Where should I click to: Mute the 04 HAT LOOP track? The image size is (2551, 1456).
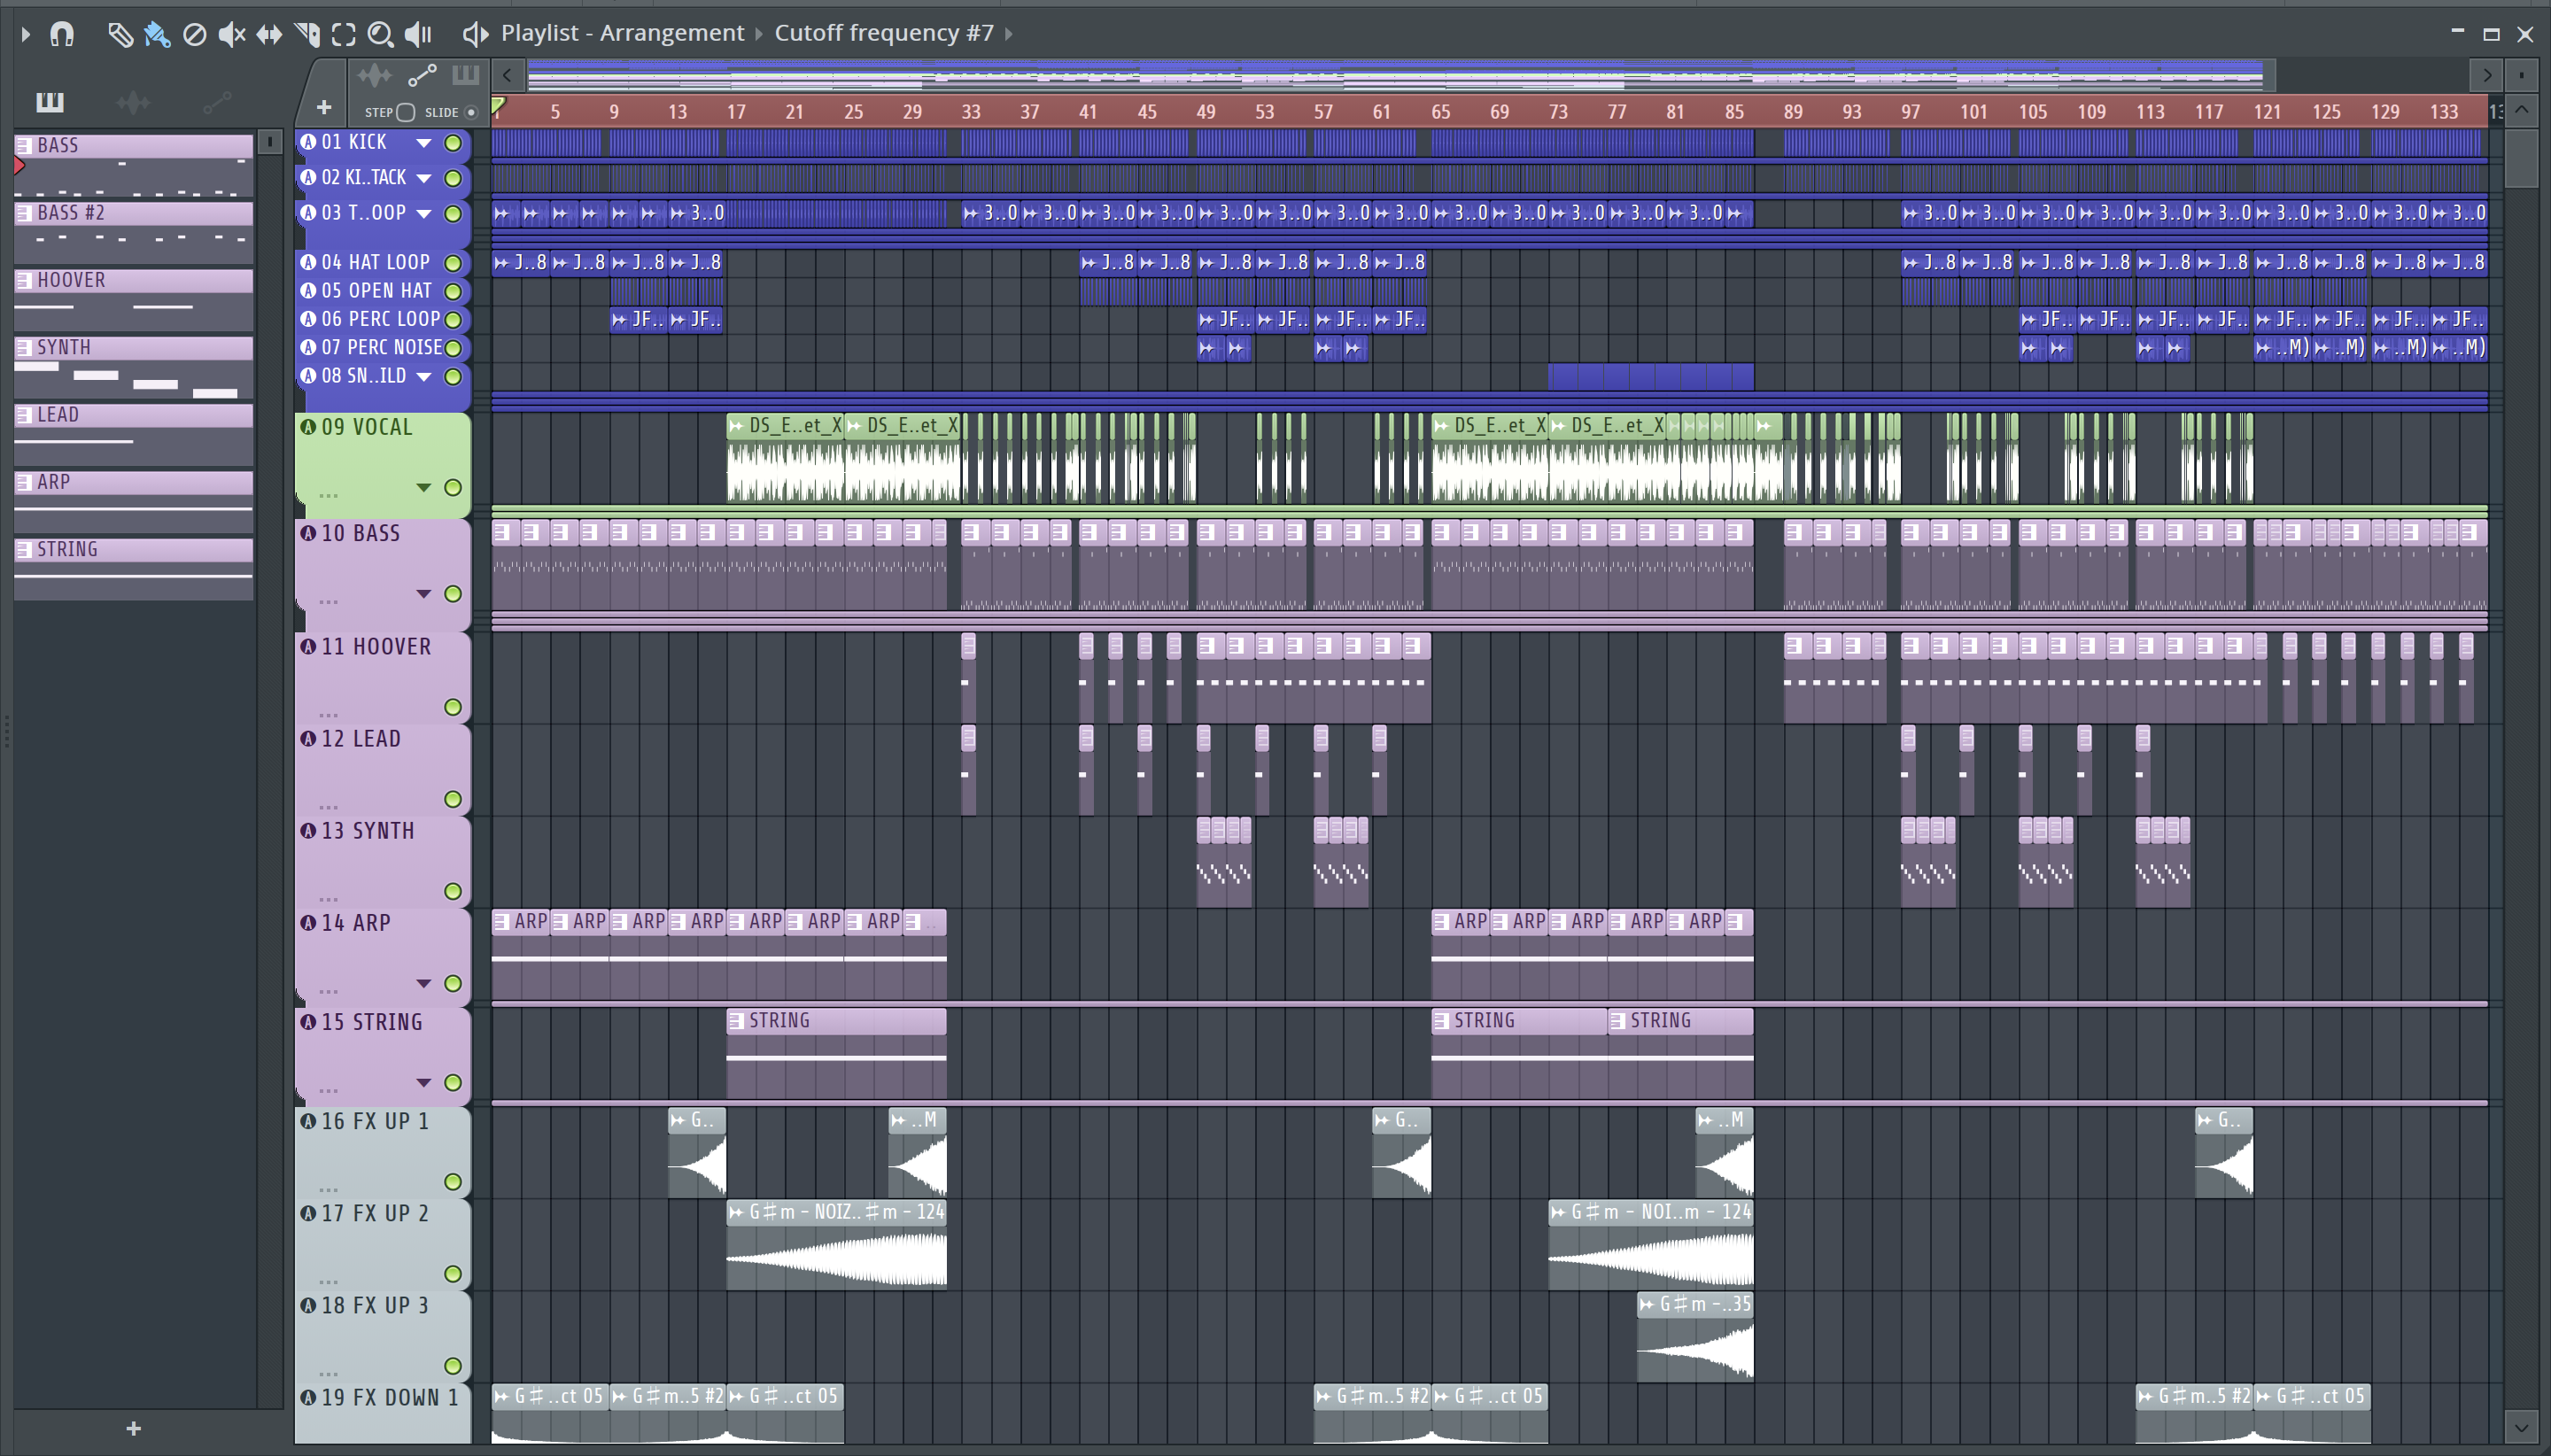click(x=453, y=263)
